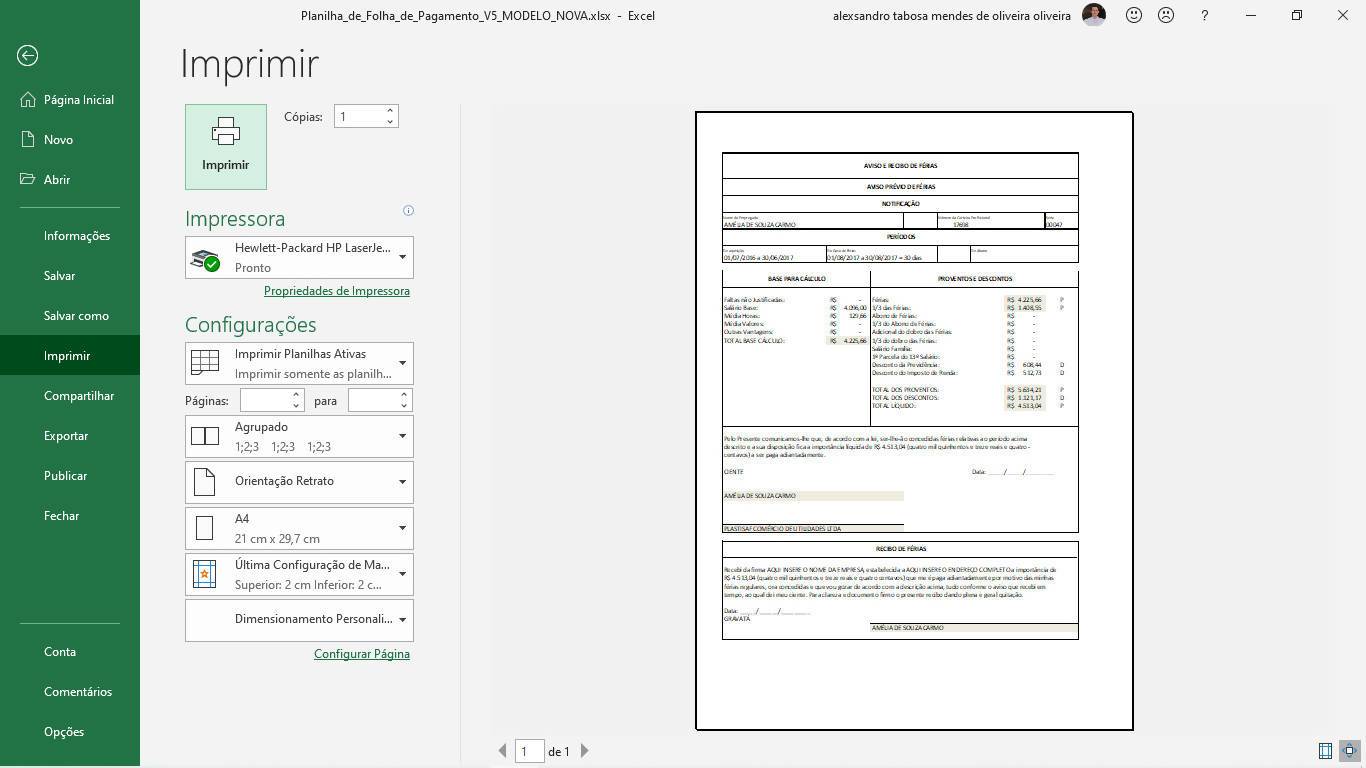Click the sad face feedback icon
1366x768 pixels.
[1166, 16]
